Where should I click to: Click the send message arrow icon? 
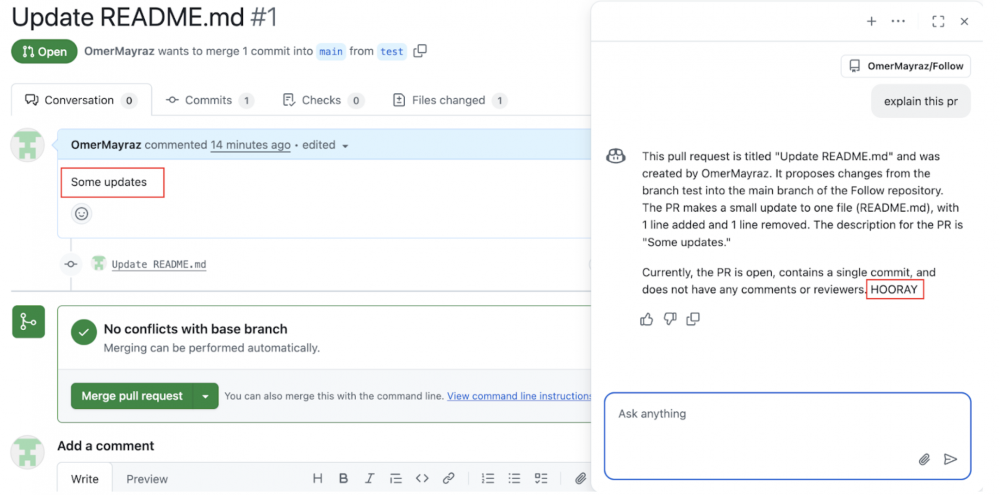click(x=950, y=459)
